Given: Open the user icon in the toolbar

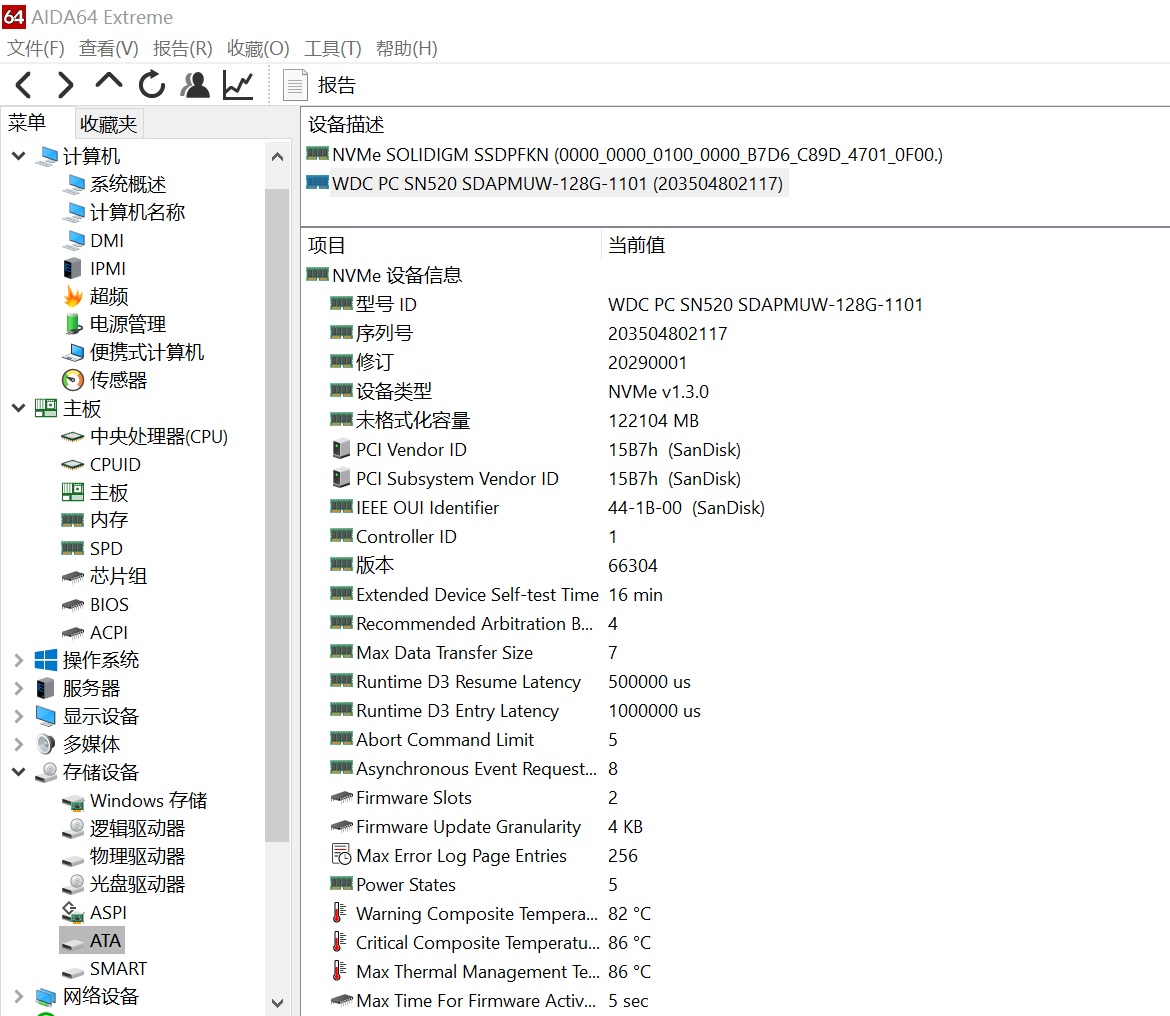Looking at the screenshot, I should 195,85.
